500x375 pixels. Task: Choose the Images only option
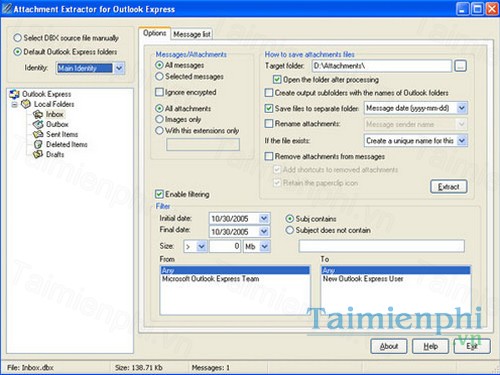click(x=159, y=119)
